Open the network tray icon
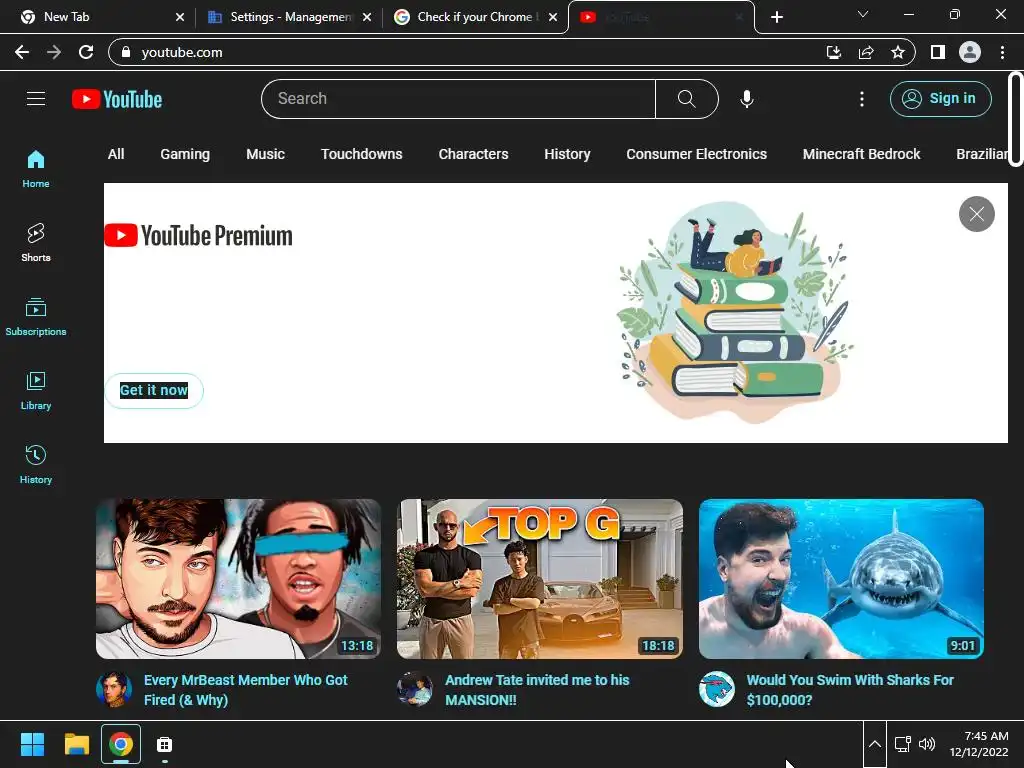The width and height of the screenshot is (1024, 768). (903, 744)
